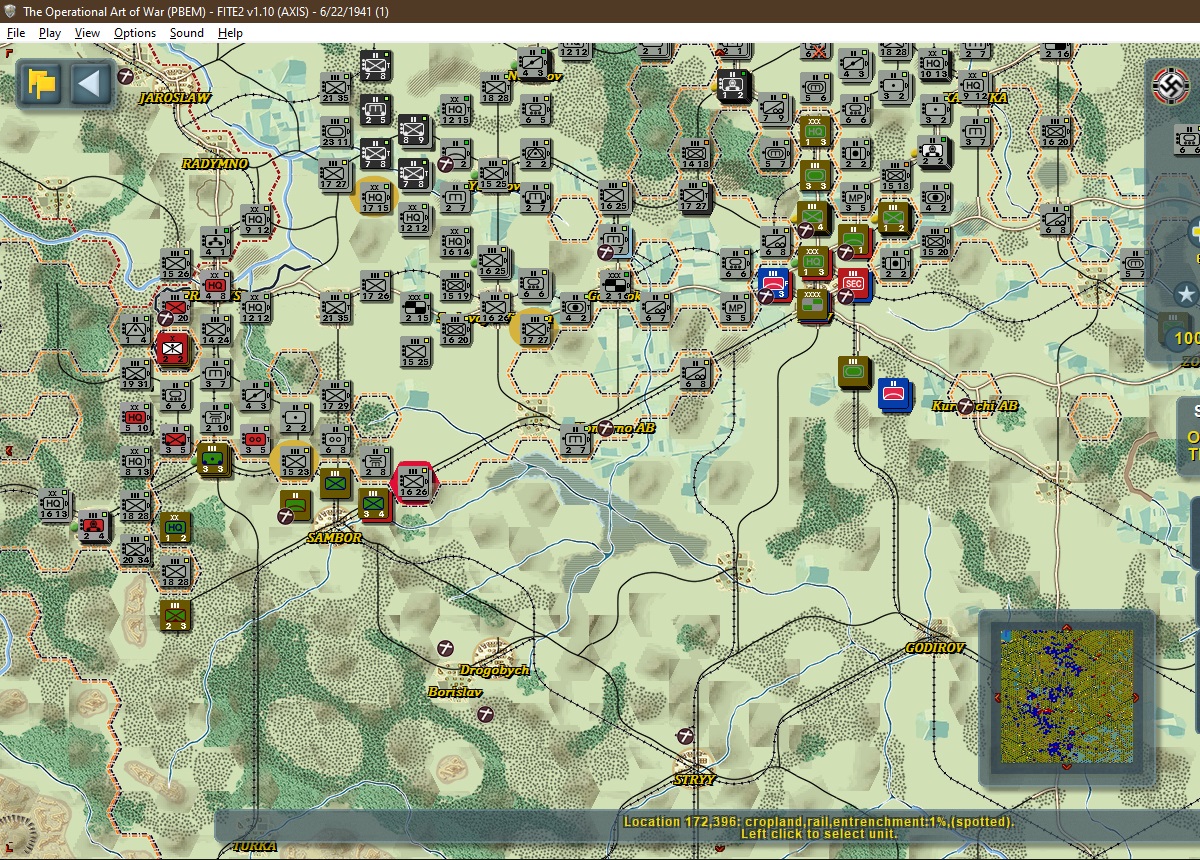Select the HQ 10 13 unit
The height and width of the screenshot is (860, 1200).
pos(934,65)
